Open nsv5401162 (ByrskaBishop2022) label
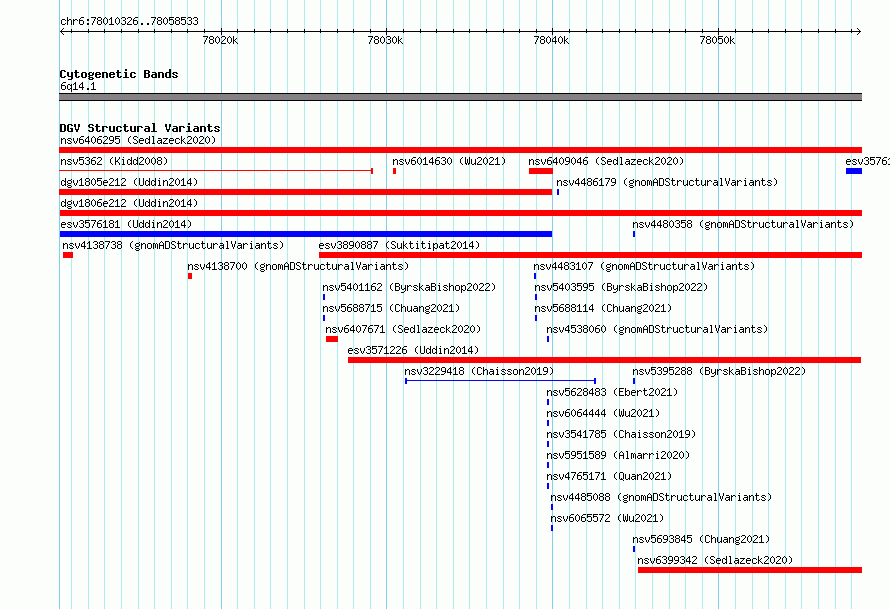 (x=409, y=287)
